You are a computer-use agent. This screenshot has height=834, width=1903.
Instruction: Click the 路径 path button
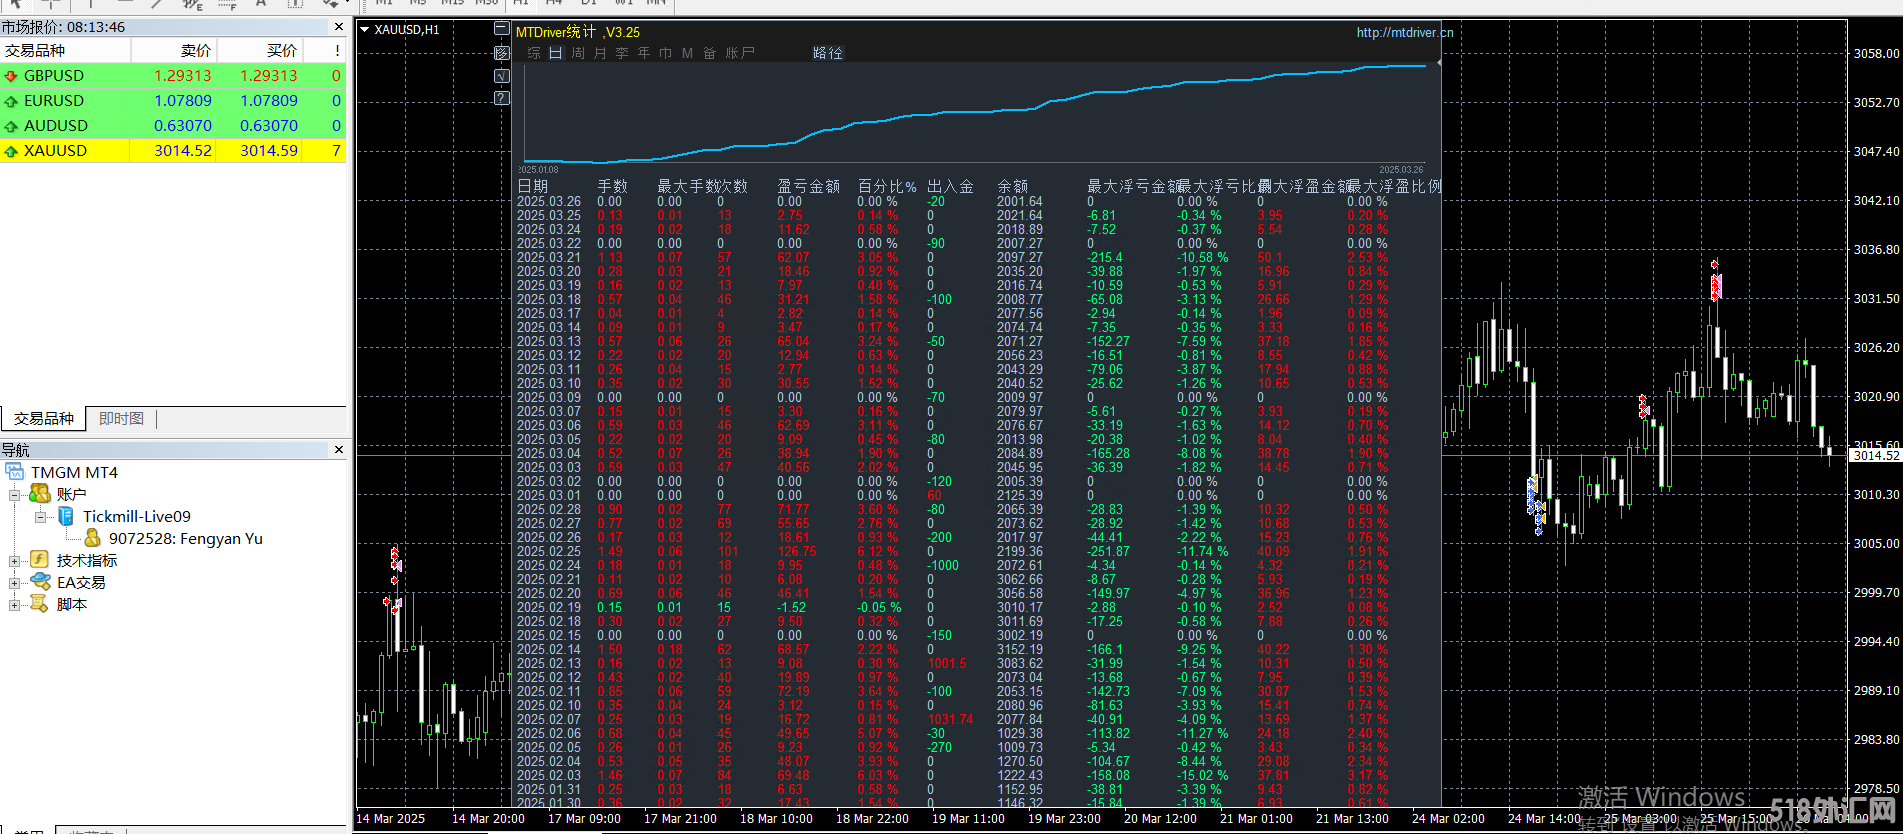828,53
